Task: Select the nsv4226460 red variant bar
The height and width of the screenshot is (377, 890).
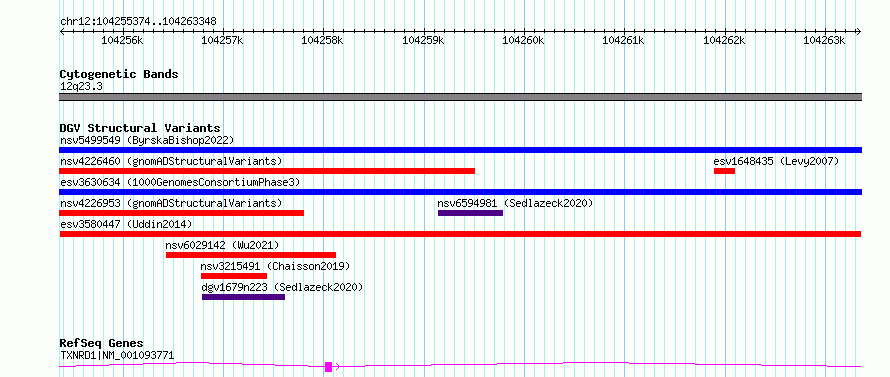Action: click(x=267, y=171)
